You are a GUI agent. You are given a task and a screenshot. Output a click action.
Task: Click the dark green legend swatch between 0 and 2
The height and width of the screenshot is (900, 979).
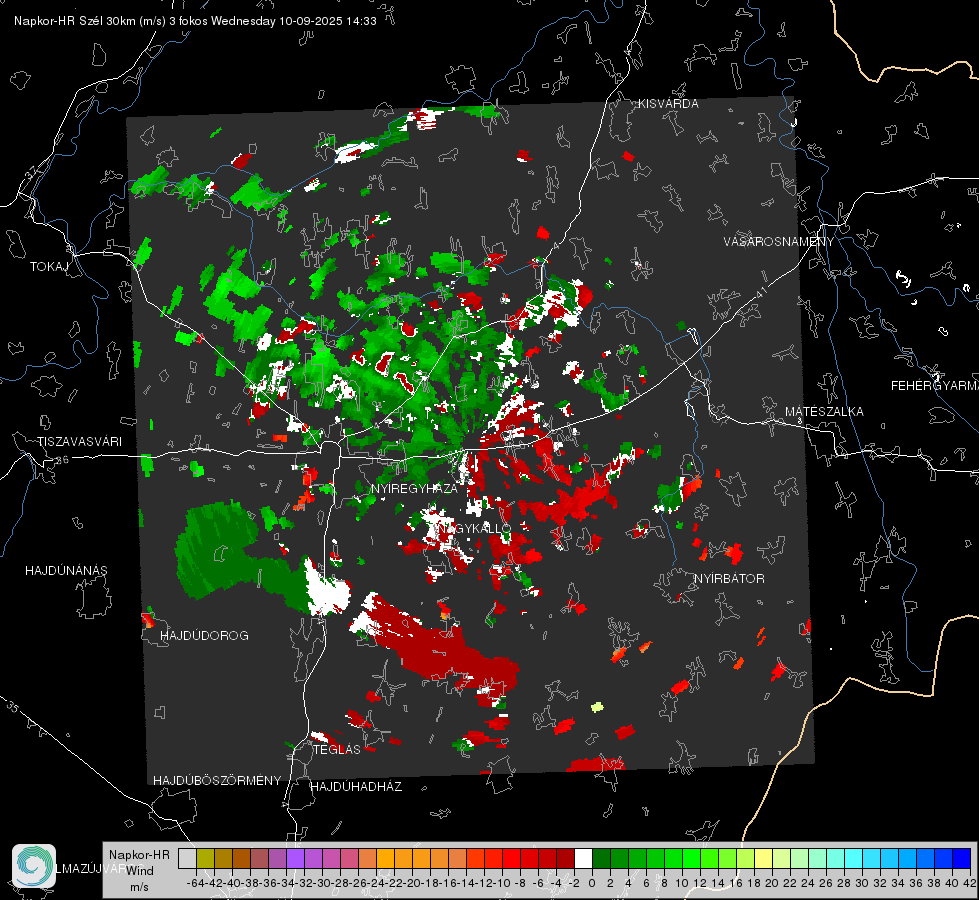pyautogui.click(x=601, y=858)
